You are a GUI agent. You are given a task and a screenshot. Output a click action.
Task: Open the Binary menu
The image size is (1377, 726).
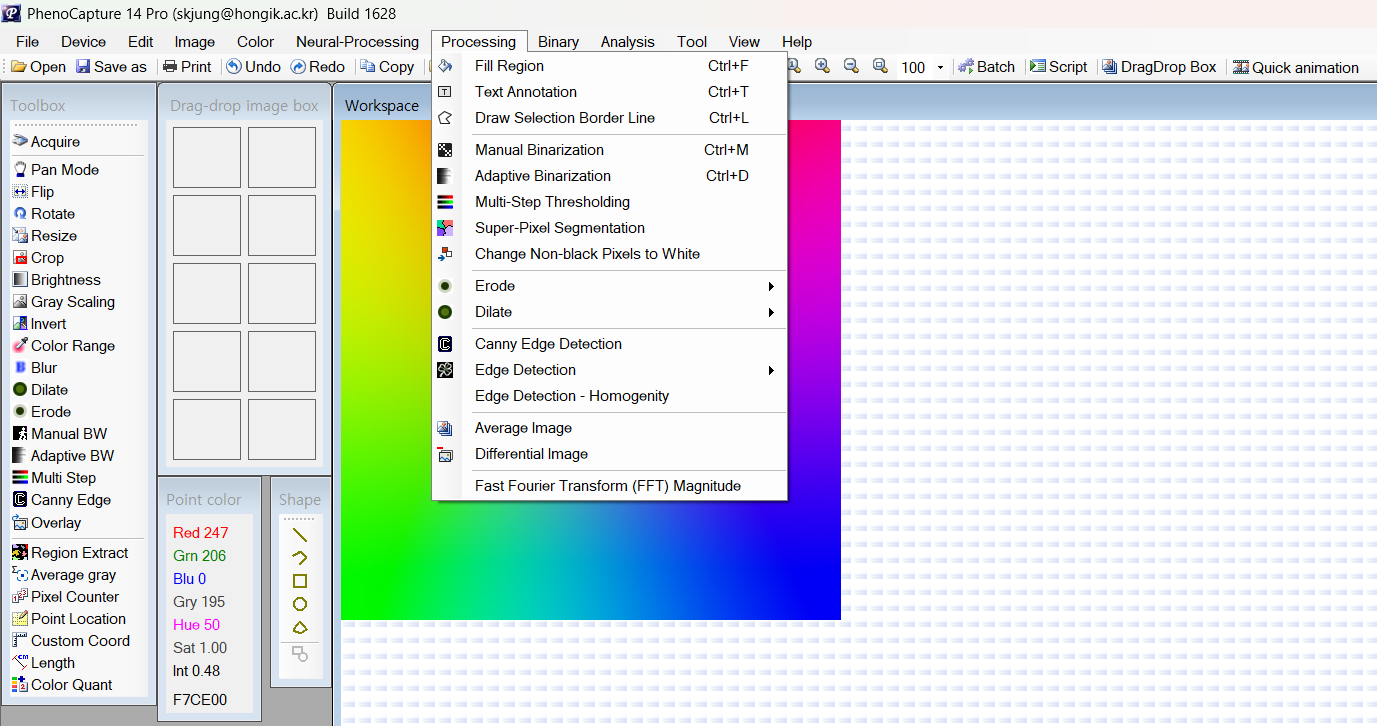tap(558, 42)
